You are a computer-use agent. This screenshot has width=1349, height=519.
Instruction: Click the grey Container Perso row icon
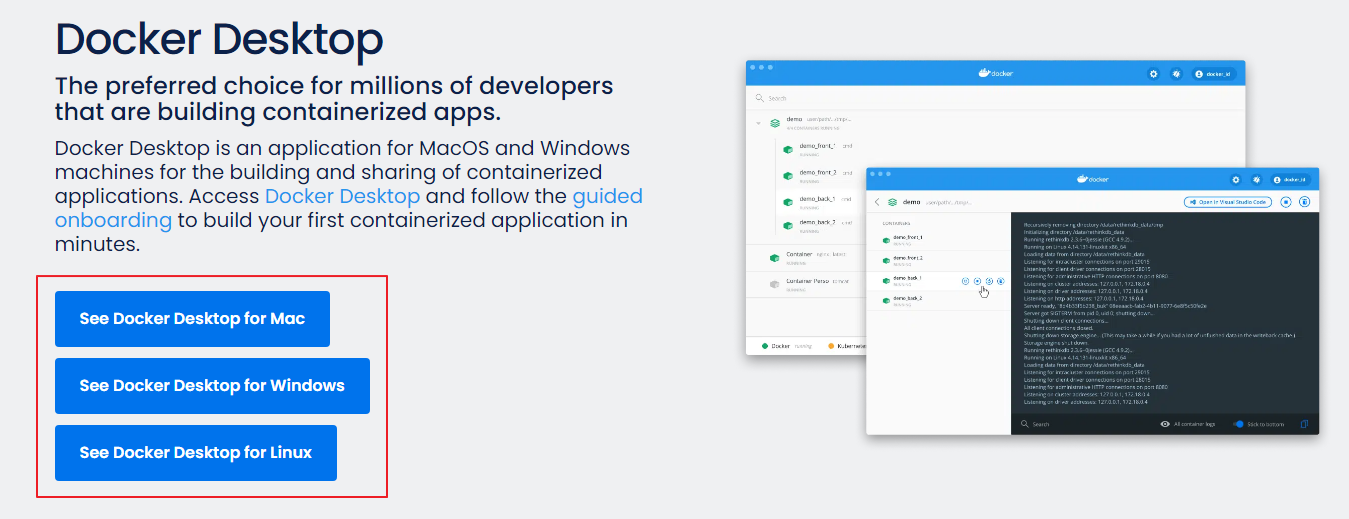774,285
